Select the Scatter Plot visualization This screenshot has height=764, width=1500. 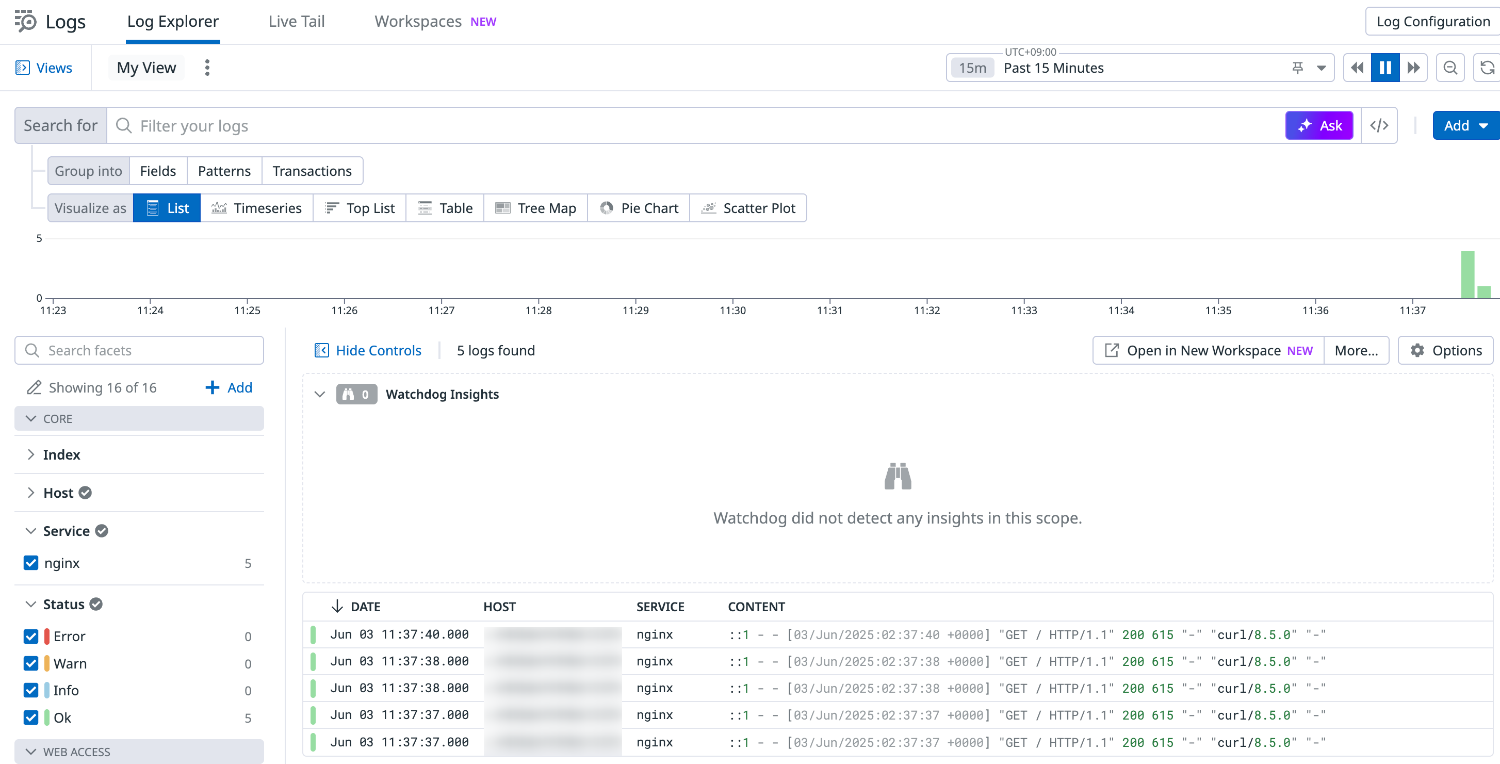(x=748, y=208)
